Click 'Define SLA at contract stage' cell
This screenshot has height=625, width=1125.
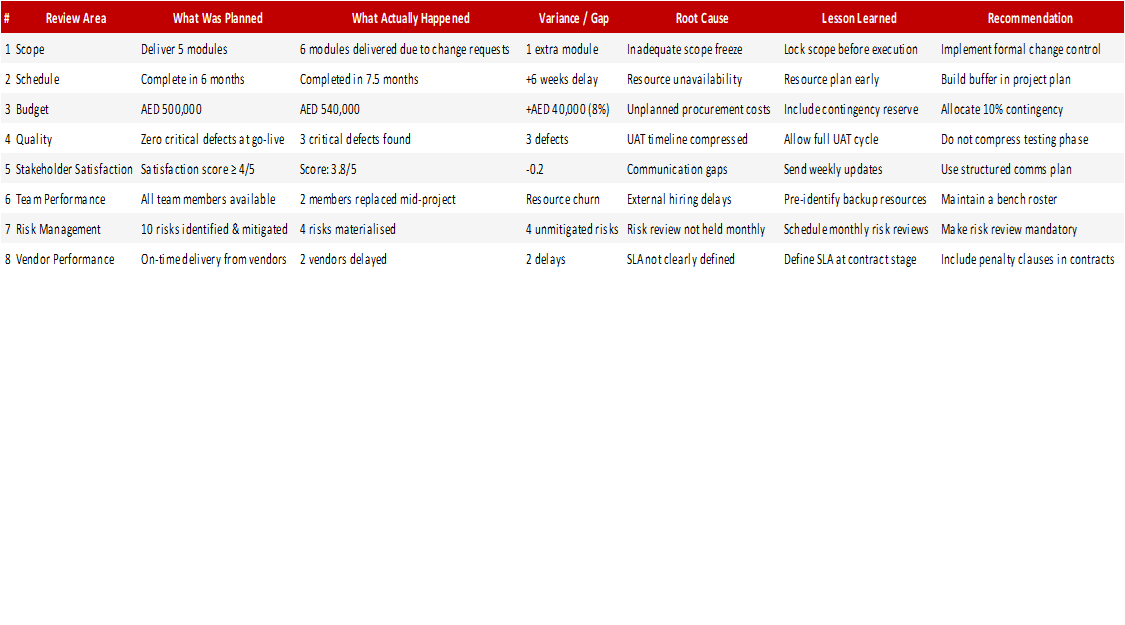pyautogui.click(x=850, y=260)
